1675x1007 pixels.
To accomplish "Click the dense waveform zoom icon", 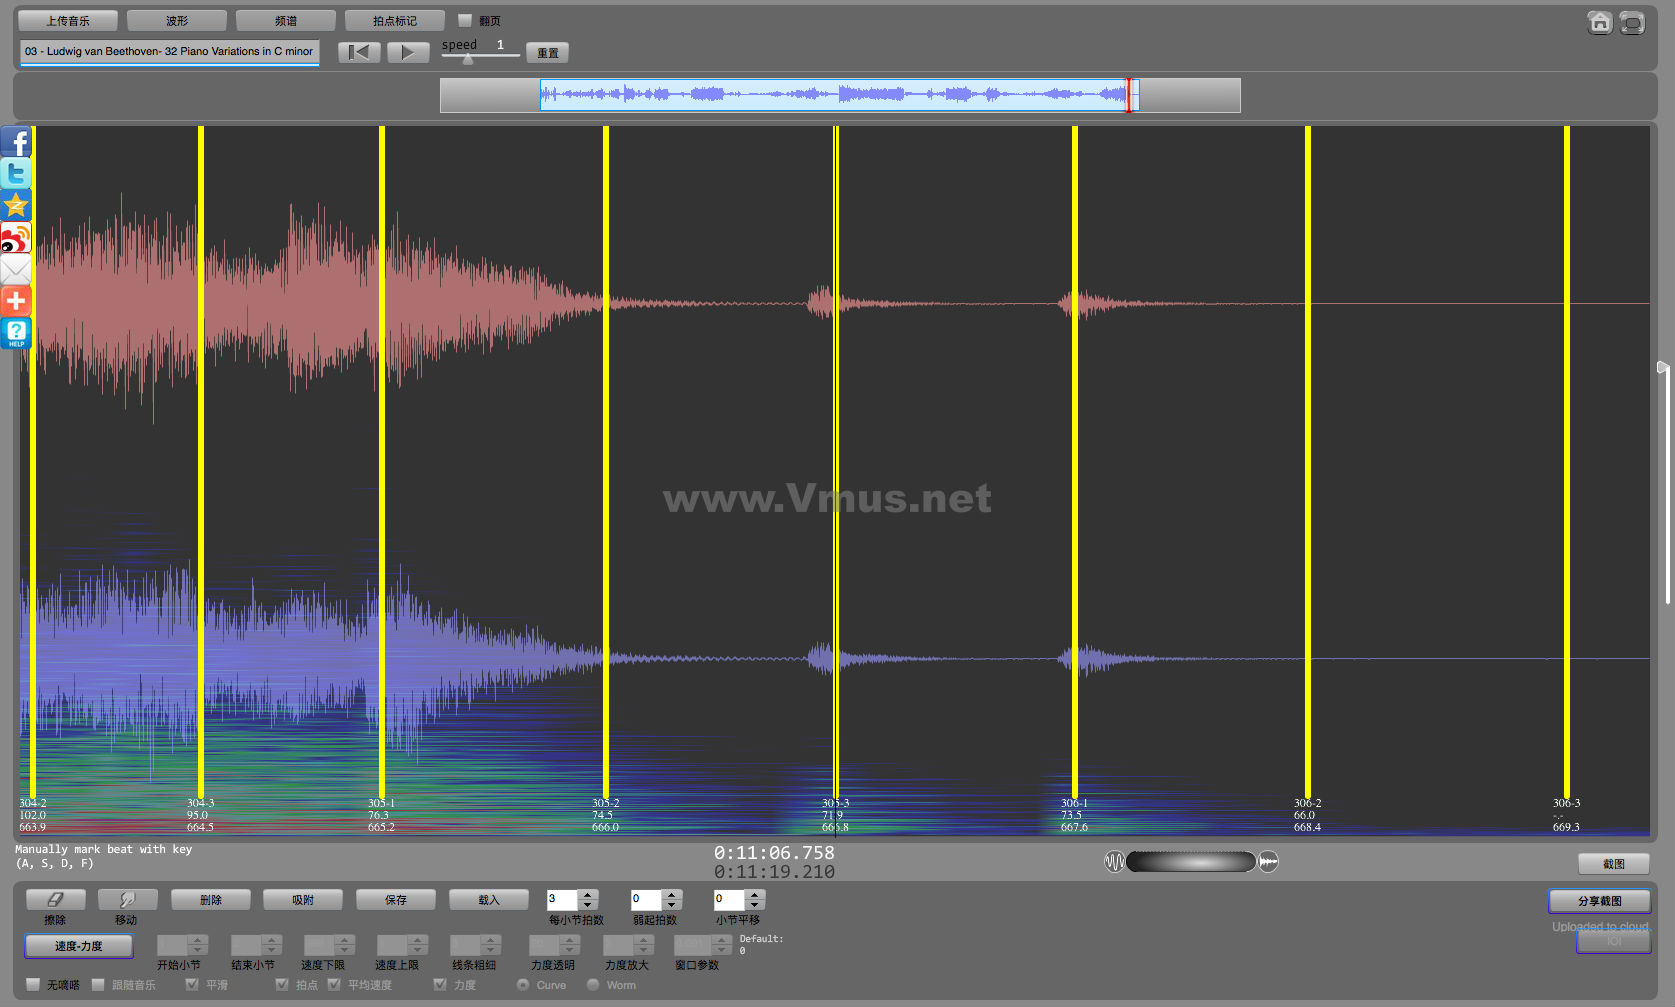I will [x=1268, y=861].
